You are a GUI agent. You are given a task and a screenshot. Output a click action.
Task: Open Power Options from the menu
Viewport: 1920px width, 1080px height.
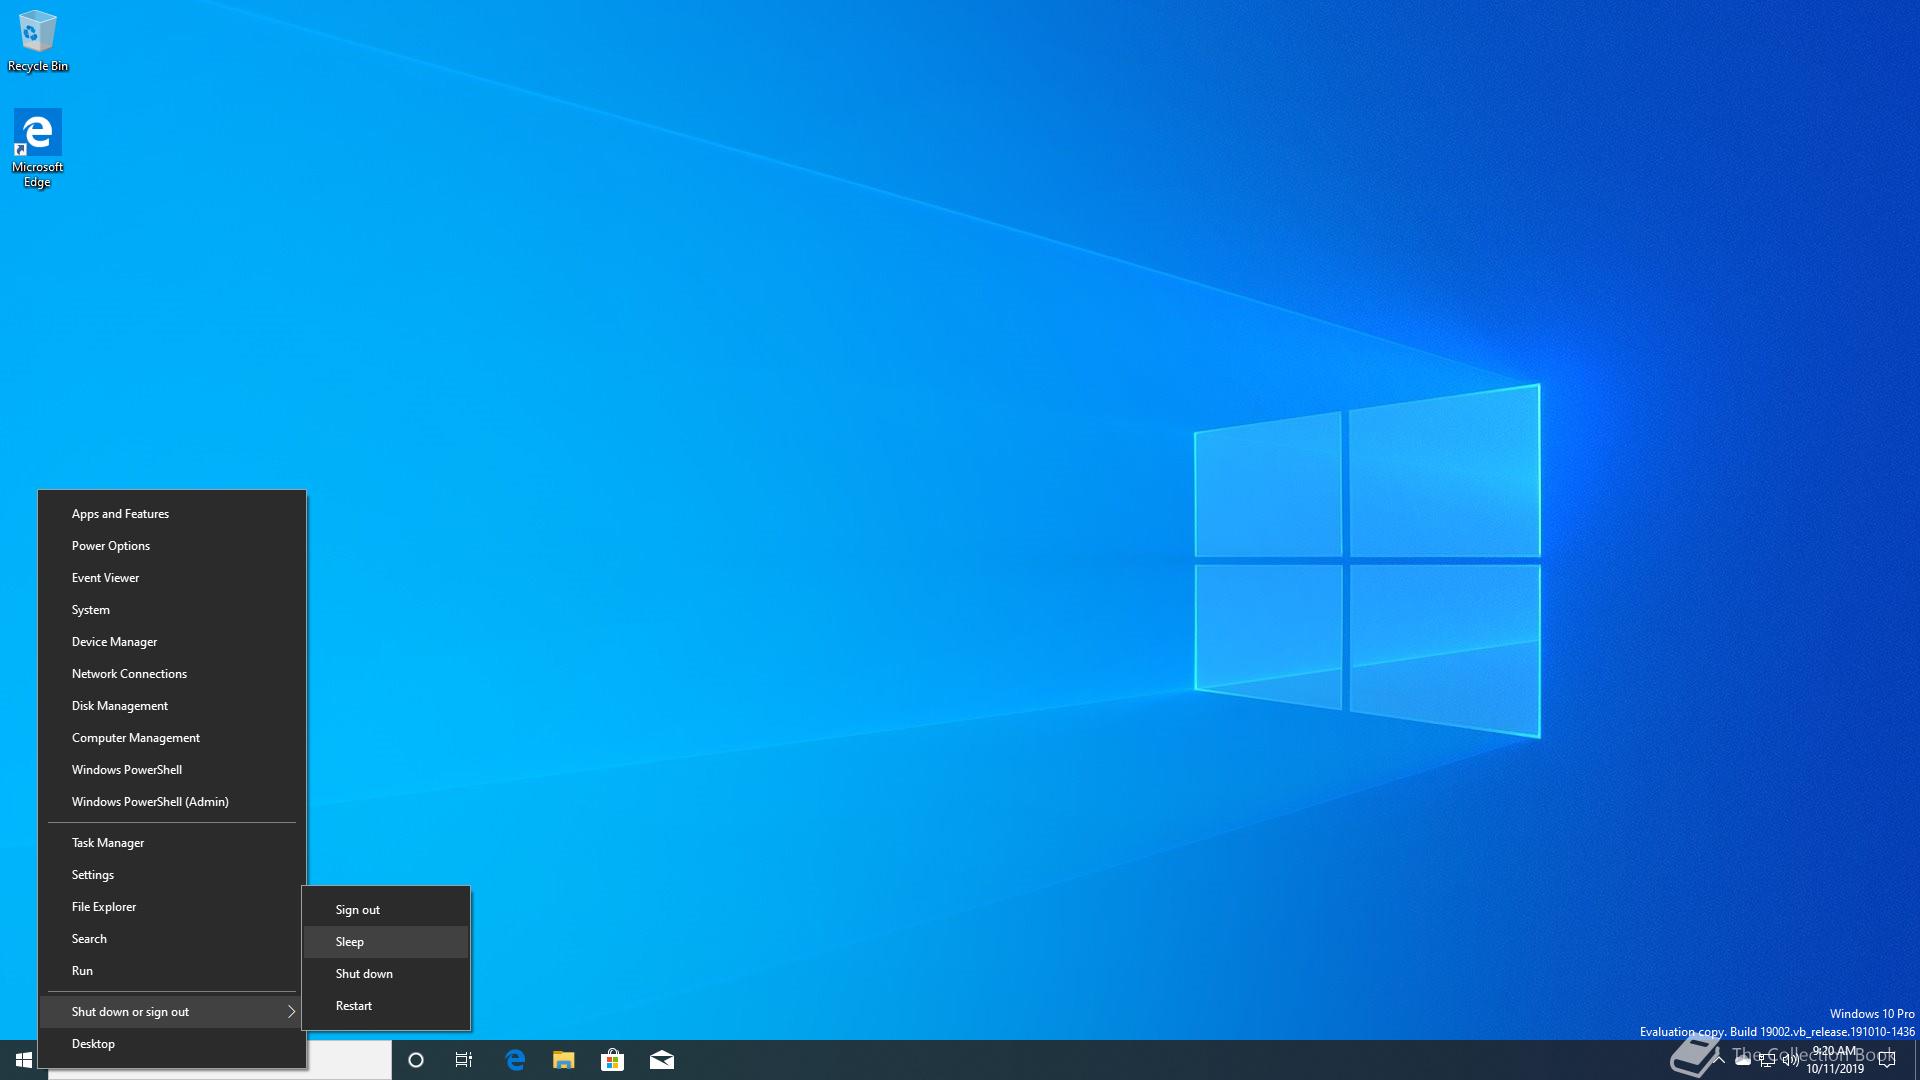click(172, 546)
